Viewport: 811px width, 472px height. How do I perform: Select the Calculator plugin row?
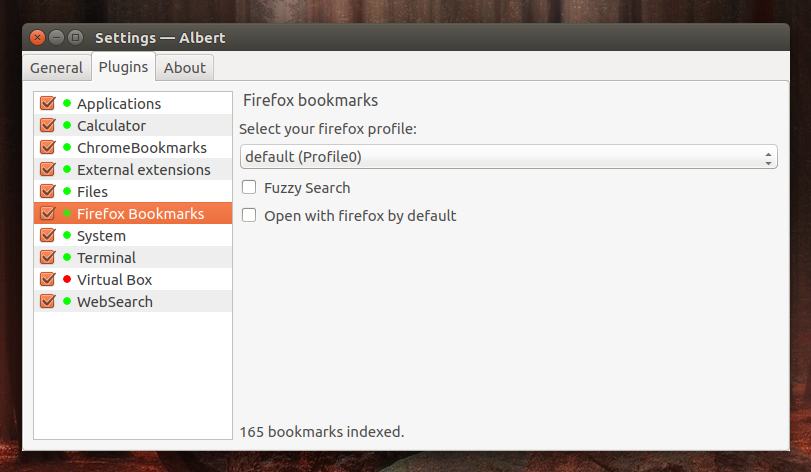coord(133,125)
